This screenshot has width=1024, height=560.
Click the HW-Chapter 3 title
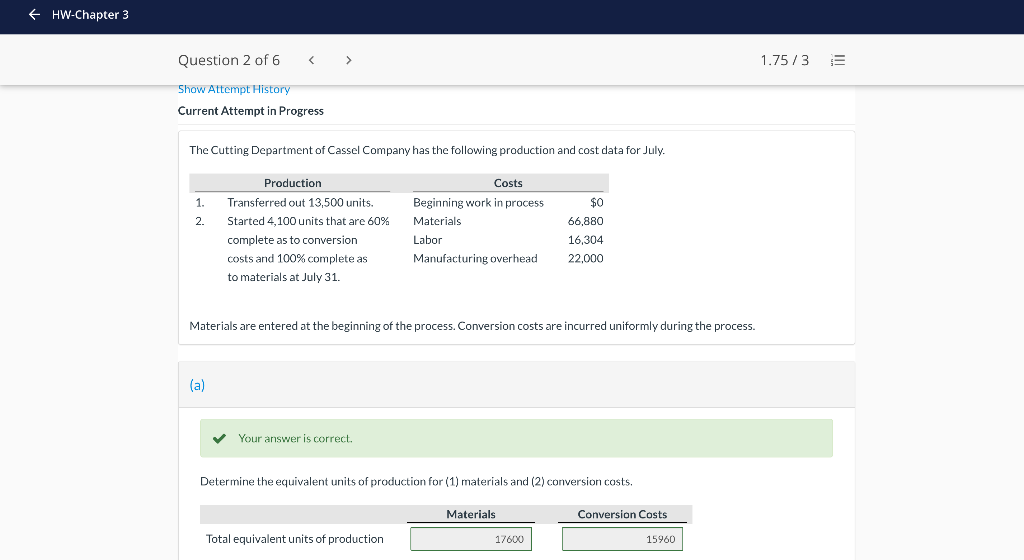pos(90,14)
